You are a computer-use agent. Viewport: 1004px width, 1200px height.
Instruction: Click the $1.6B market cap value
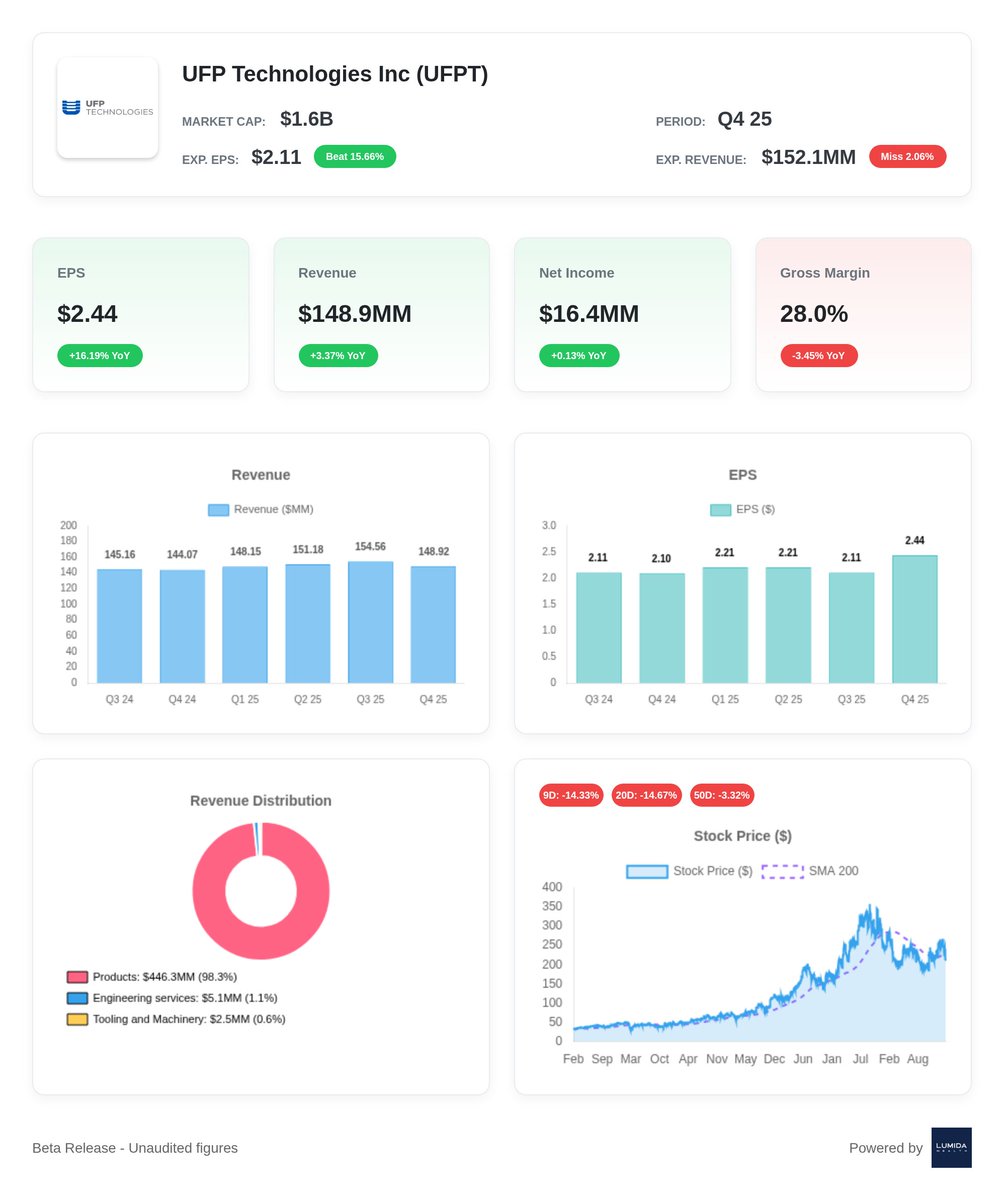coord(307,119)
